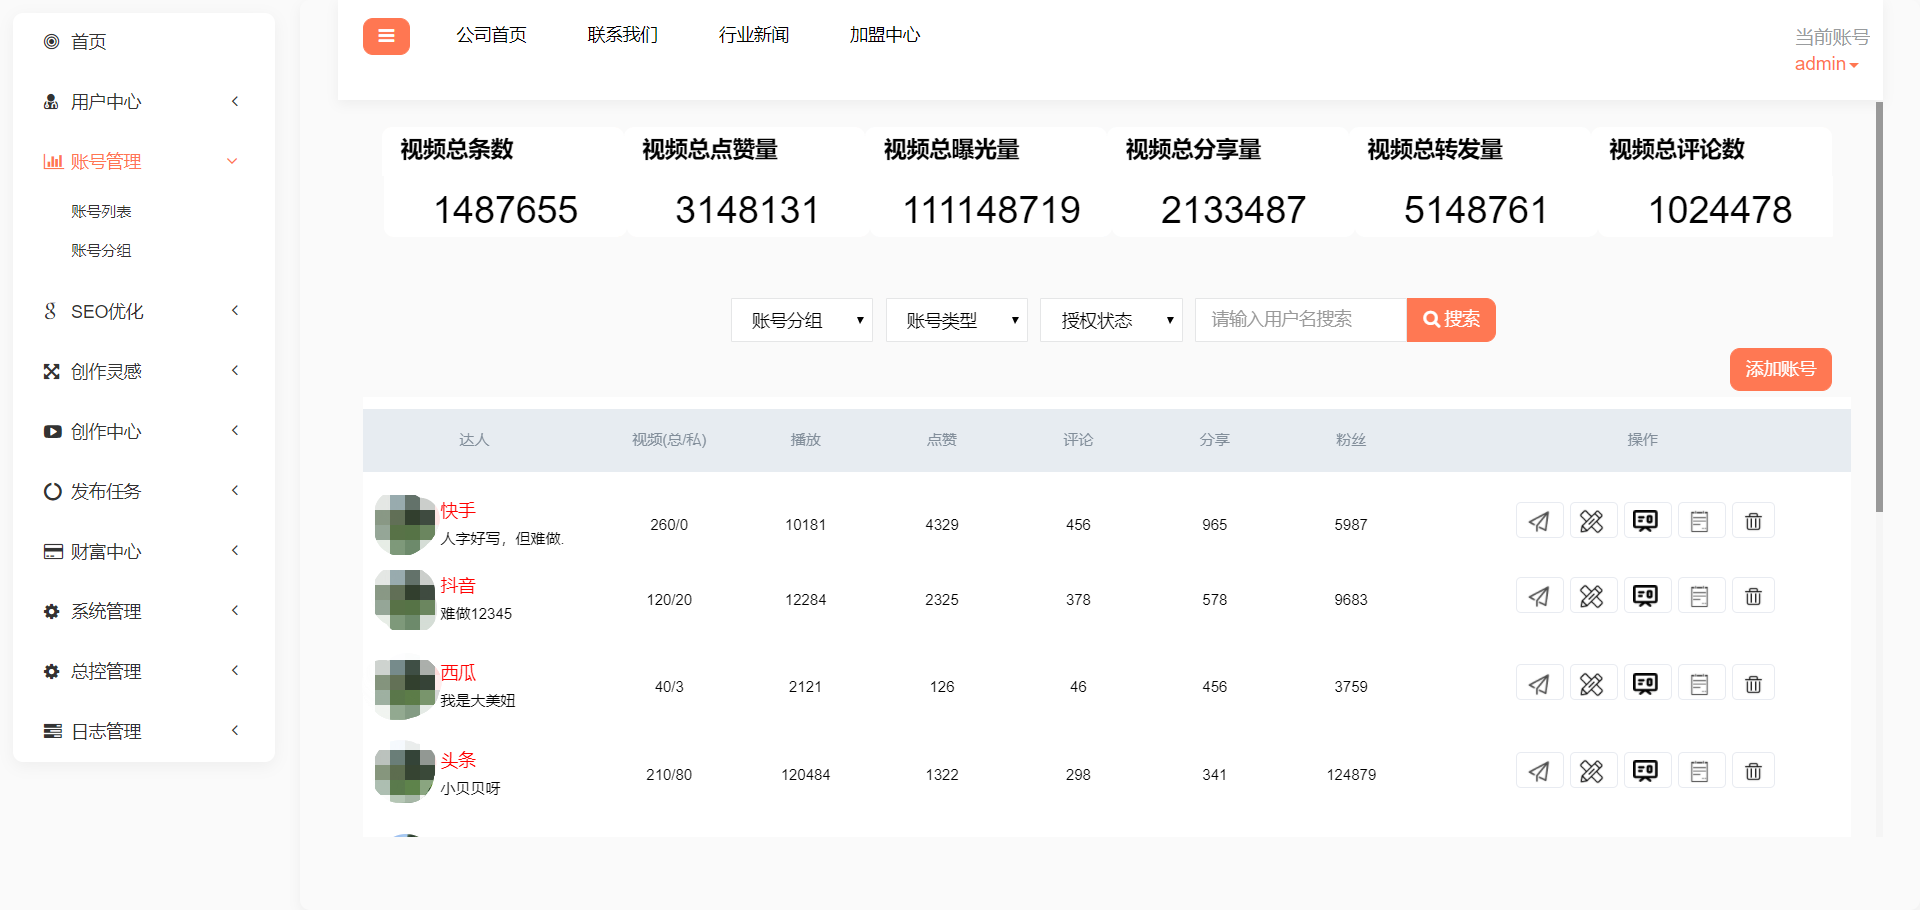Open the presentation board icon for 西瓜

[x=1646, y=684]
